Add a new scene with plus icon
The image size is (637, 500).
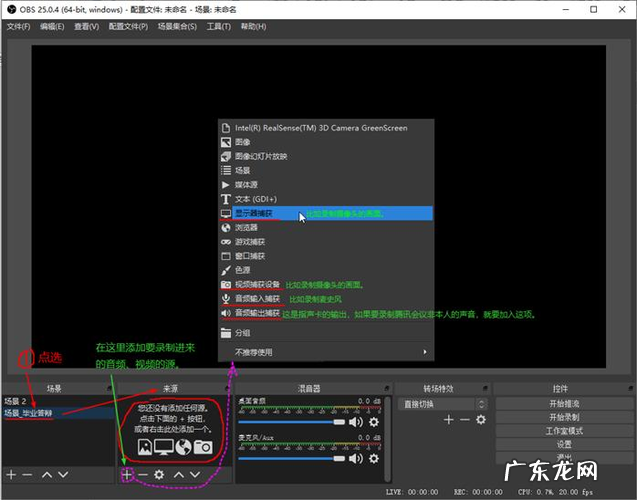pyautogui.click(x=11, y=474)
